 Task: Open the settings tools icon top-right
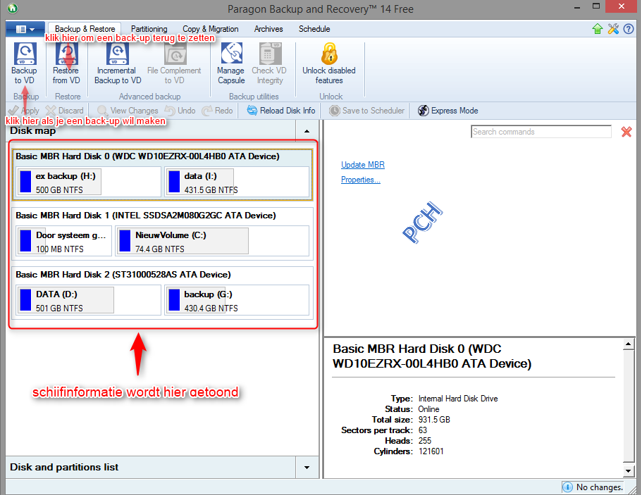coord(613,30)
